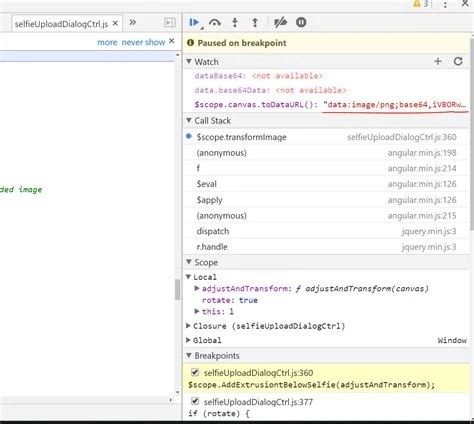Close the selfieUploadDialogCtrl.js tab
Screen dimensions: 474x424
[x=115, y=23]
